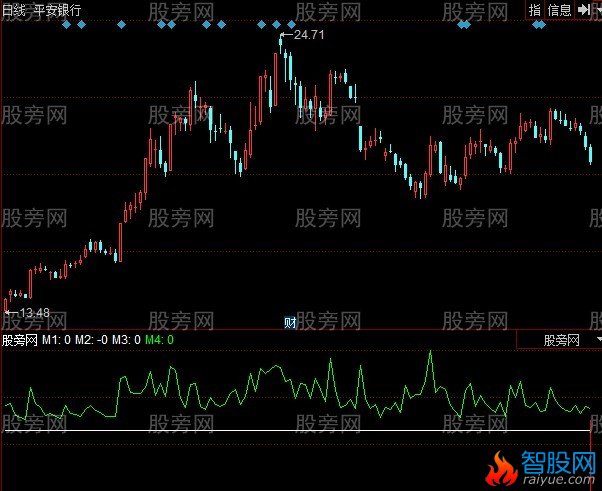Open the 信息 info button
This screenshot has width=602, height=491.
click(x=560, y=10)
